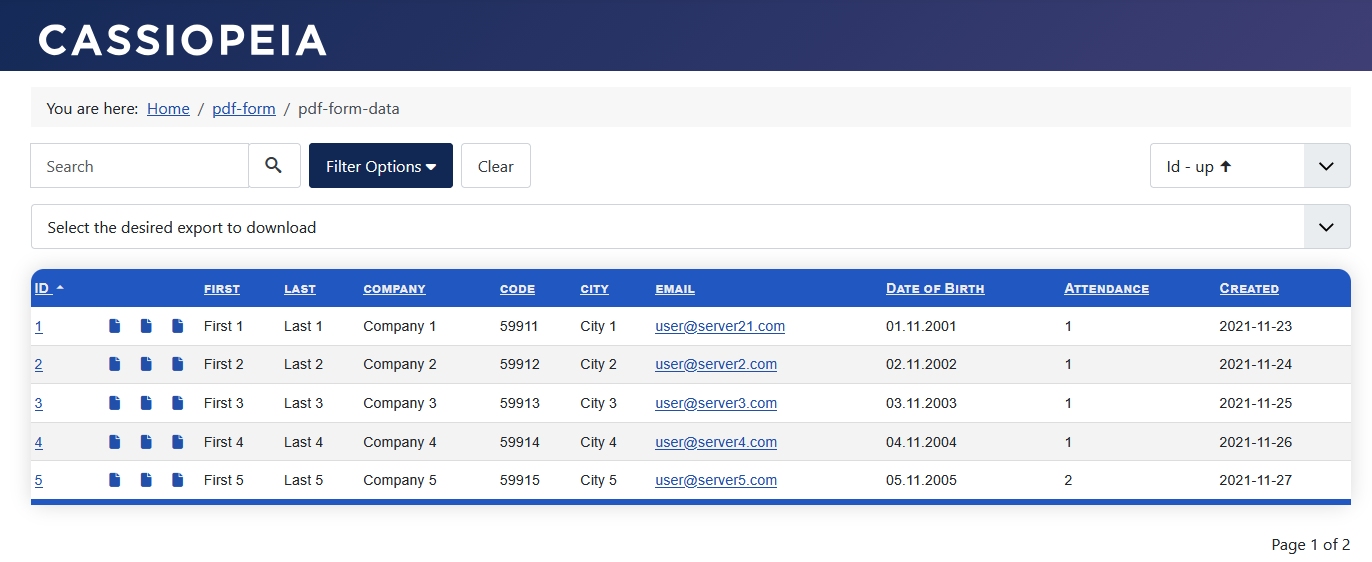
Task: Click the code value 59911
Action: (x=520, y=326)
